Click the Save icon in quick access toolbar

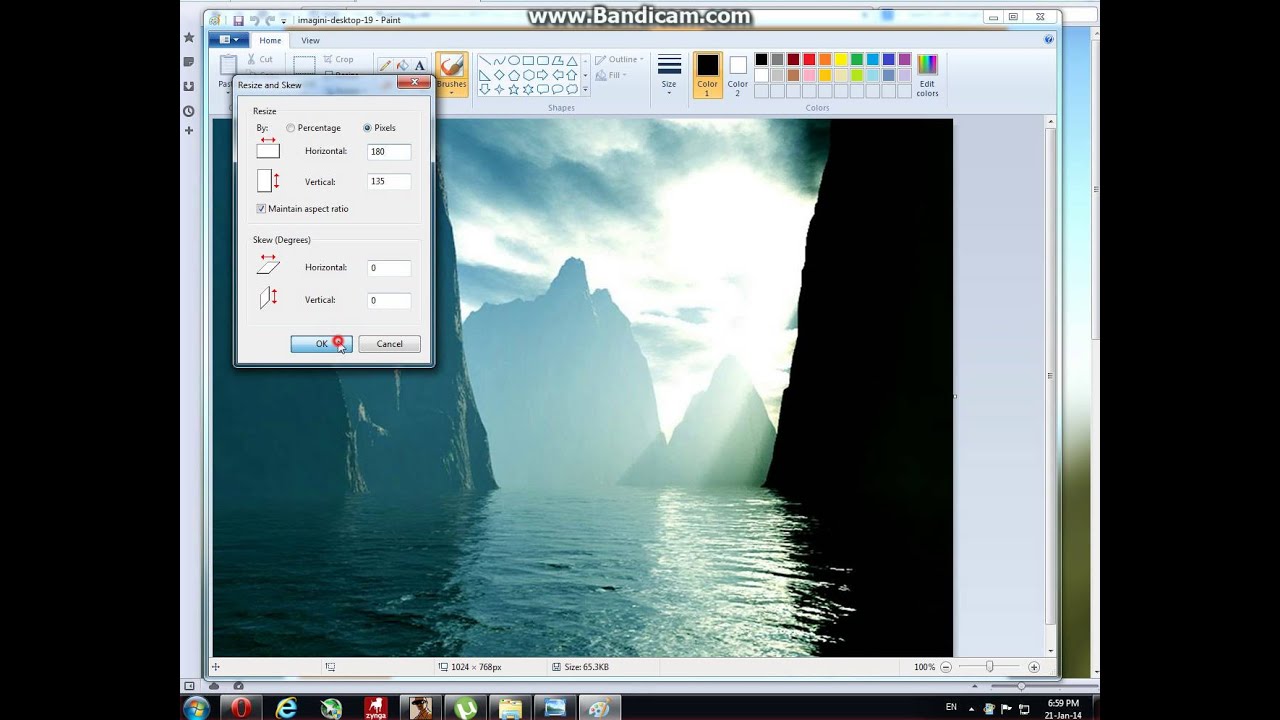(x=238, y=20)
